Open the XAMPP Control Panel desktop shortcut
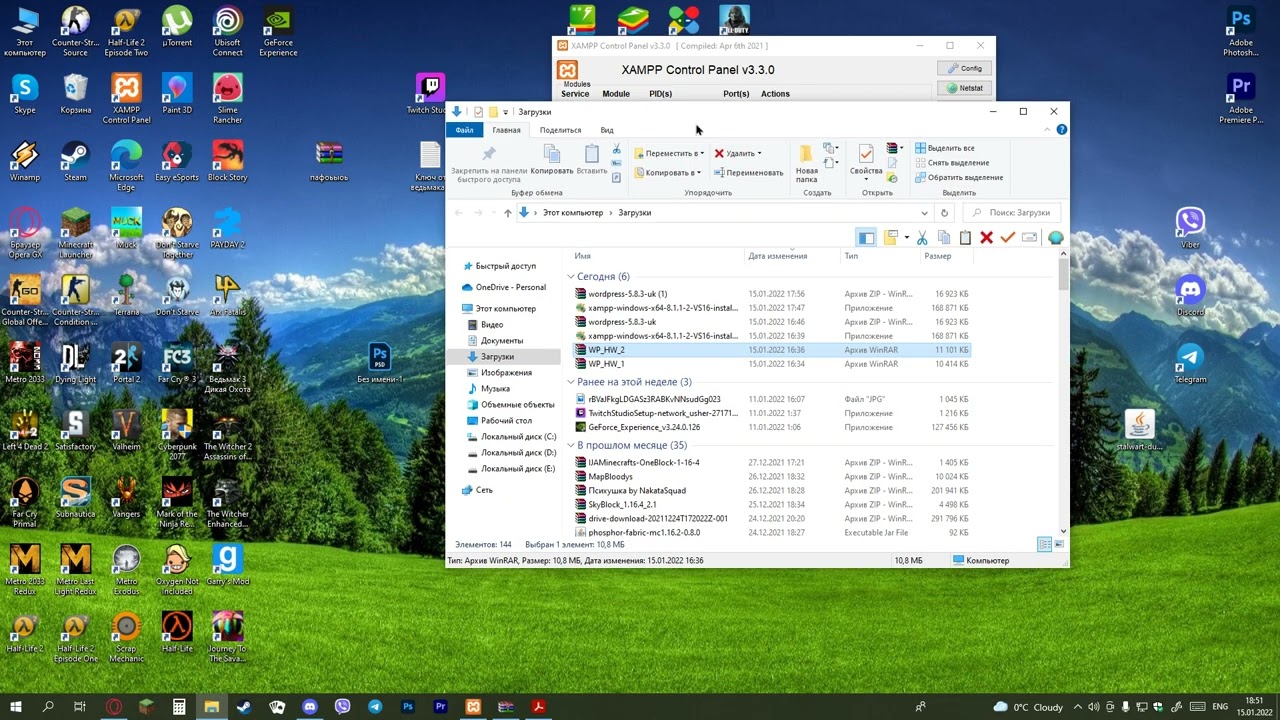 pos(126,98)
